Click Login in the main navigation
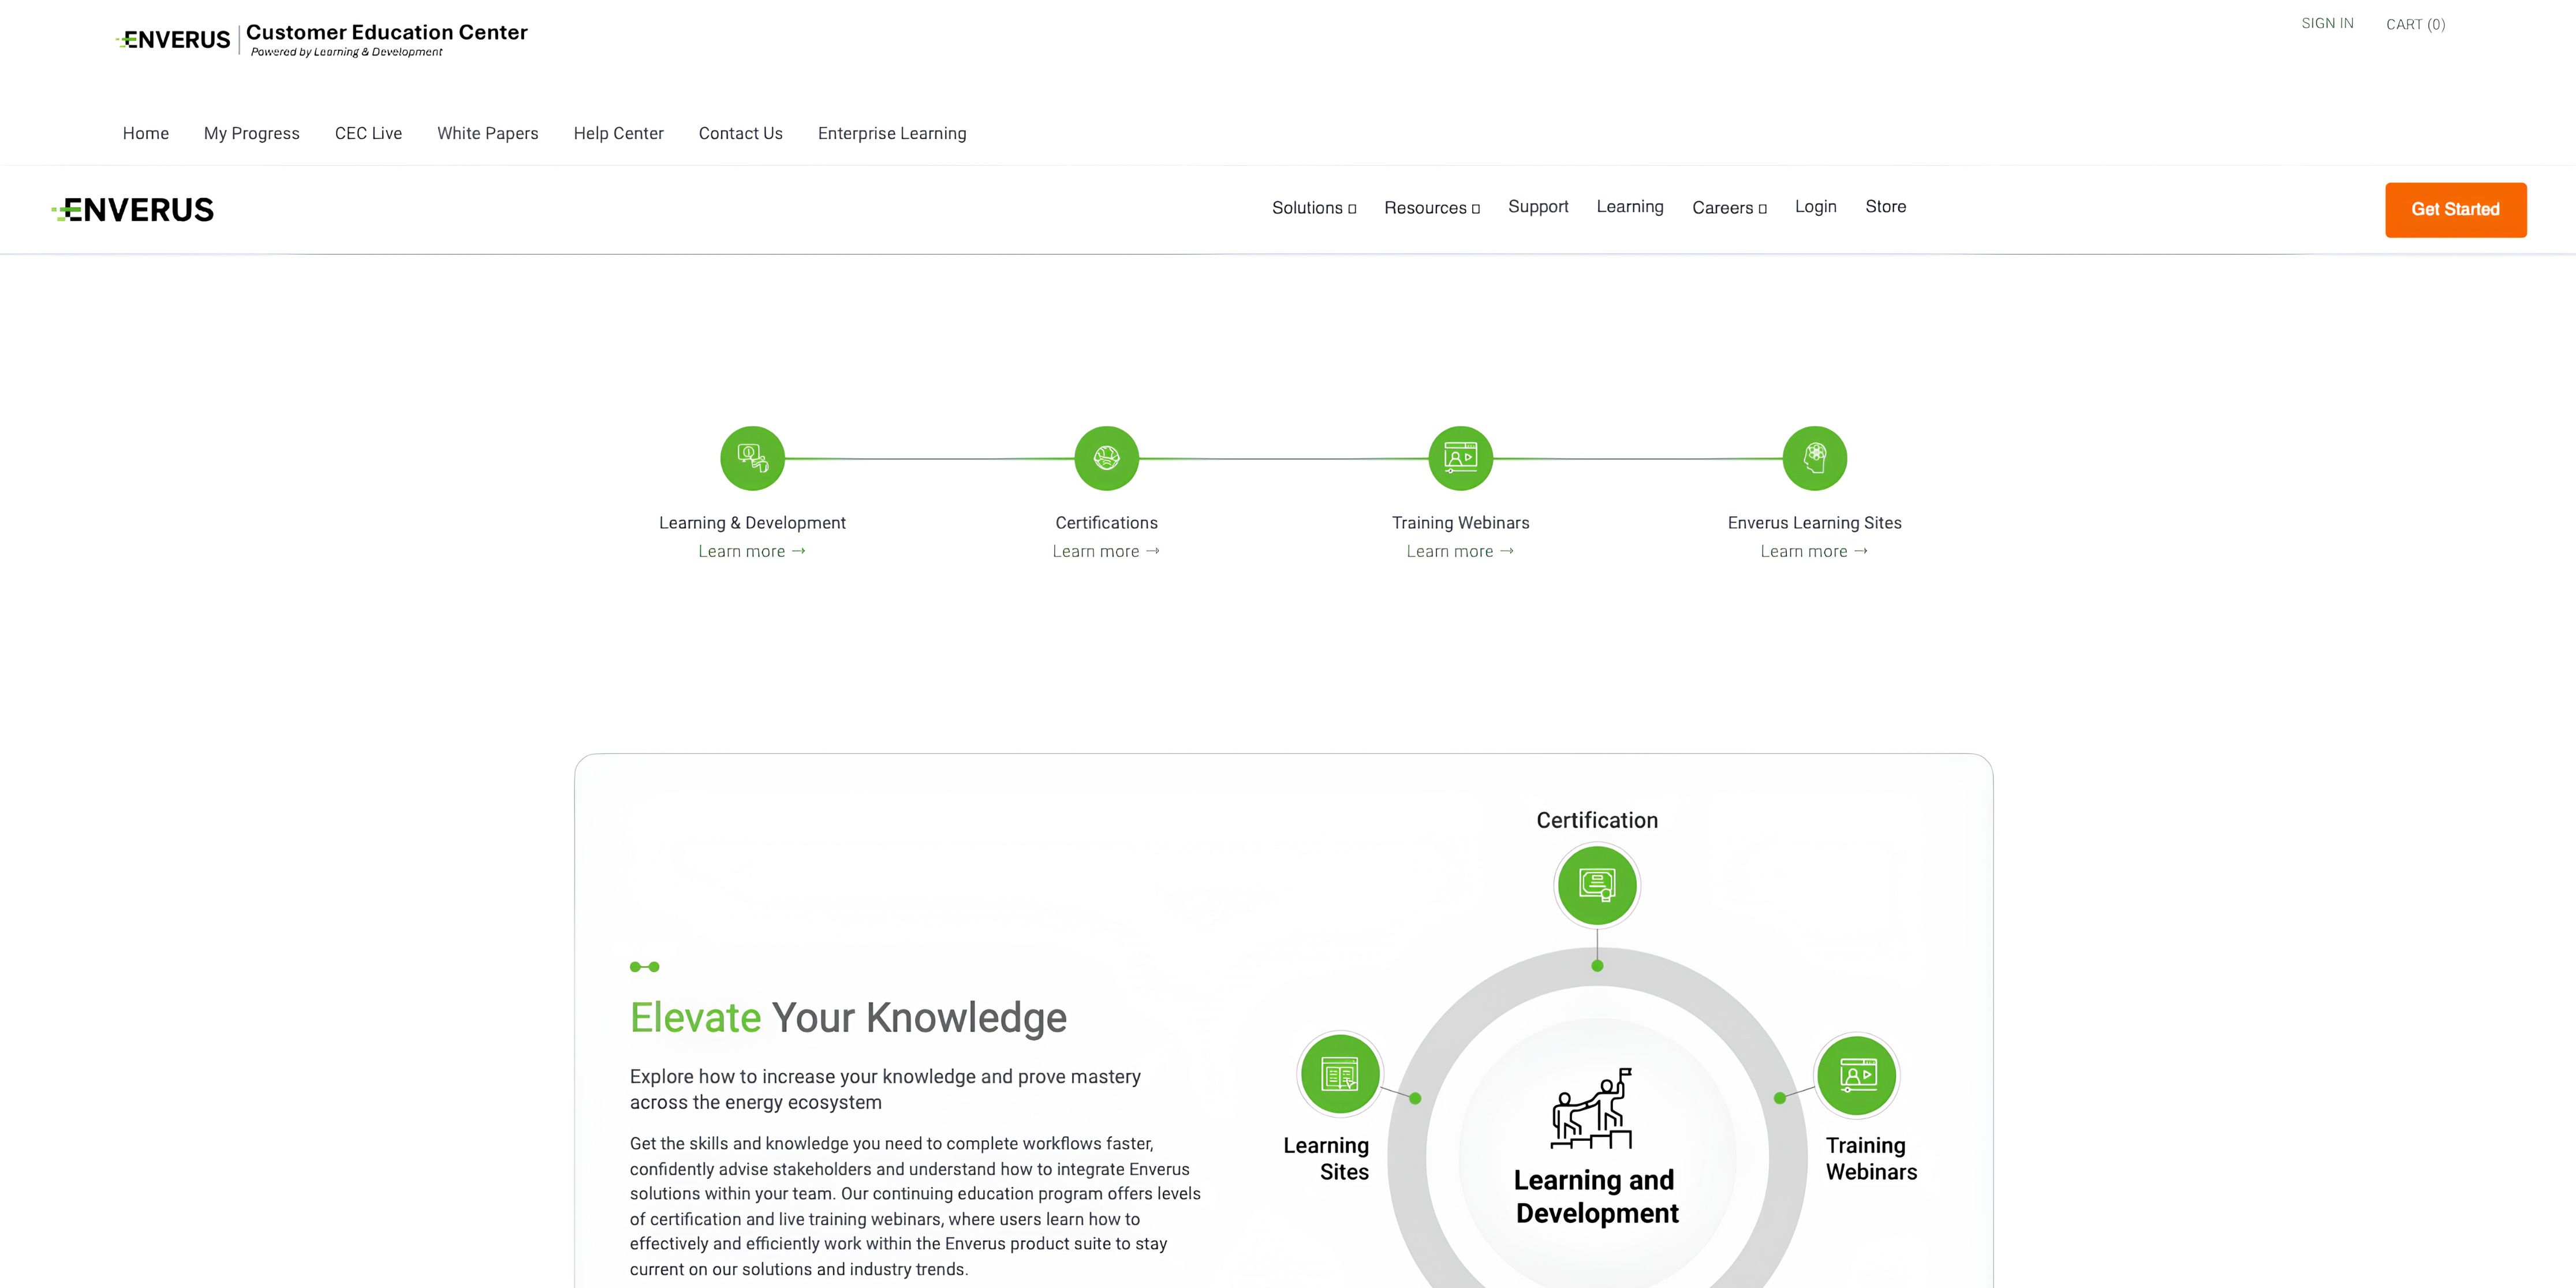Viewport: 2576px width, 1288px height. [x=1816, y=207]
